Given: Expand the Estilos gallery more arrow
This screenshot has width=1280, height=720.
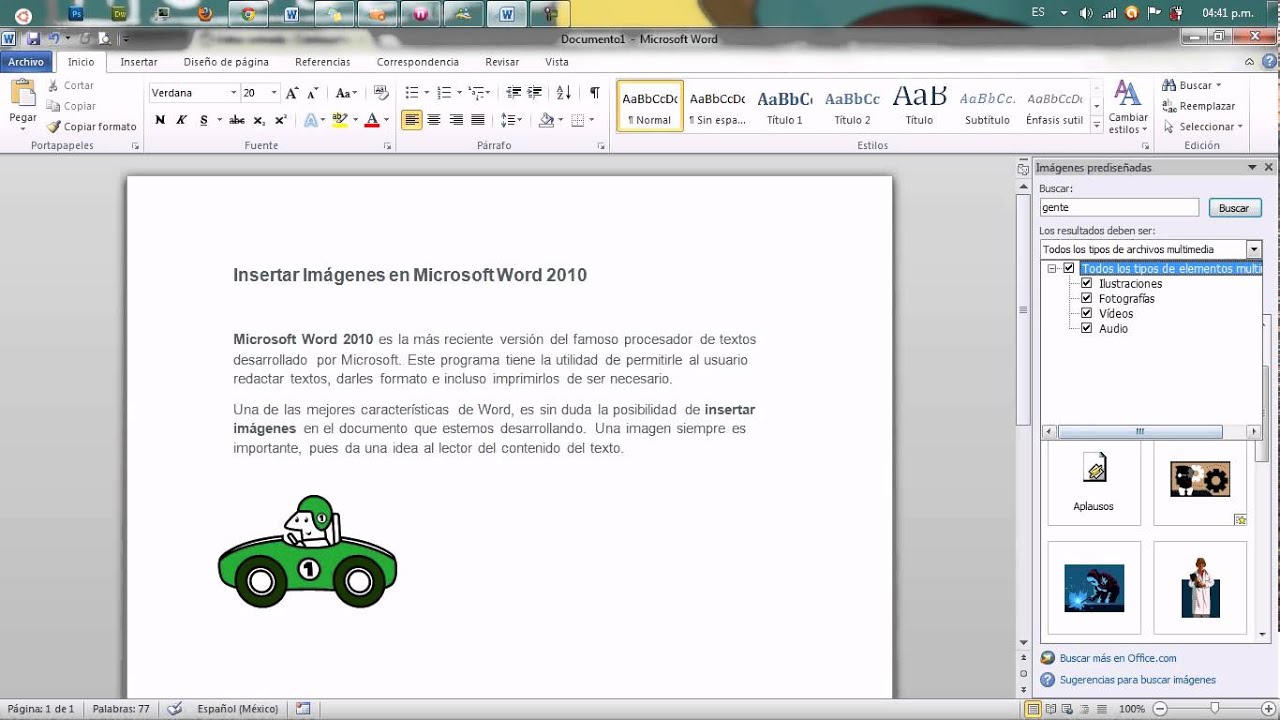Looking at the screenshot, I should [1097, 126].
